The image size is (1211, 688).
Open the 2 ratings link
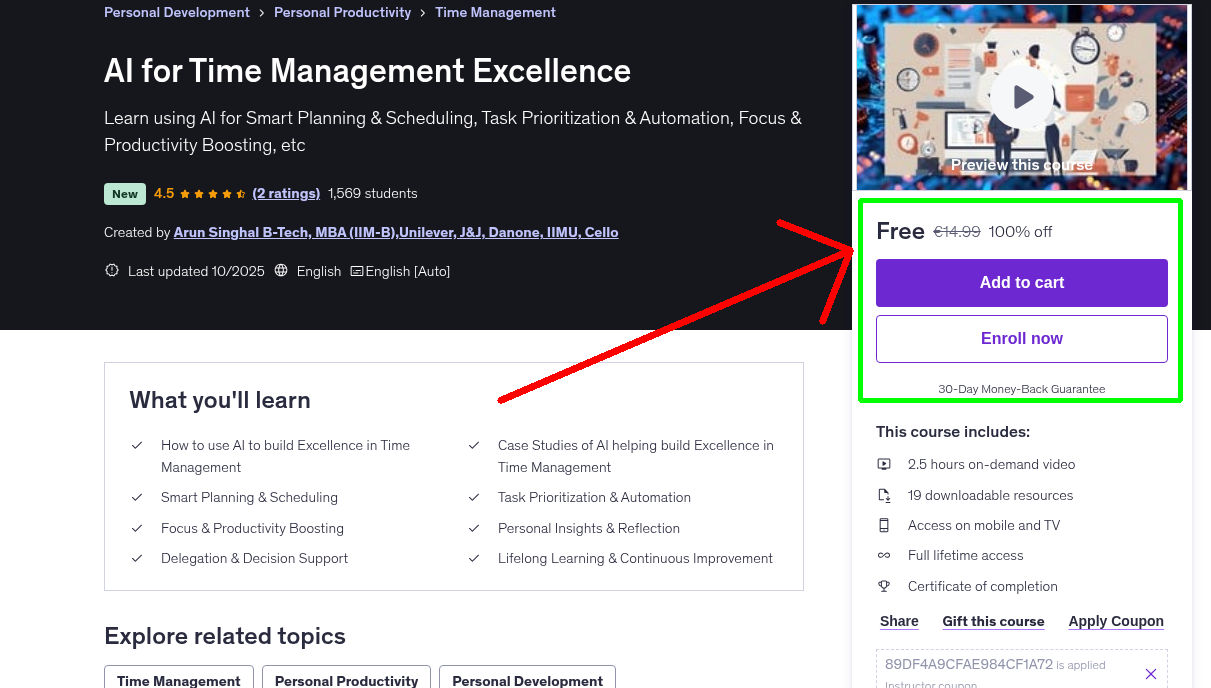tap(286, 193)
